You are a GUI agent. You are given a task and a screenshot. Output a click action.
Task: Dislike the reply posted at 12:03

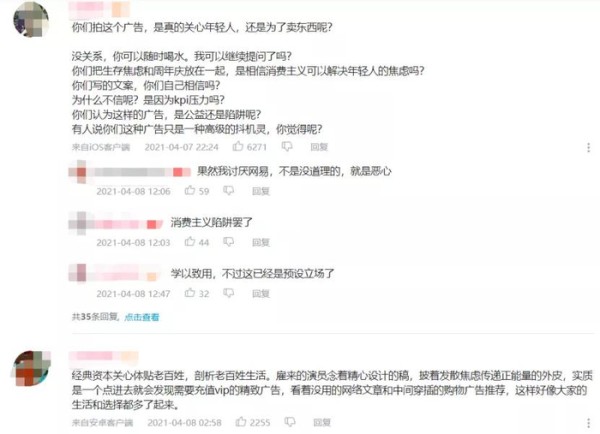[228, 242]
